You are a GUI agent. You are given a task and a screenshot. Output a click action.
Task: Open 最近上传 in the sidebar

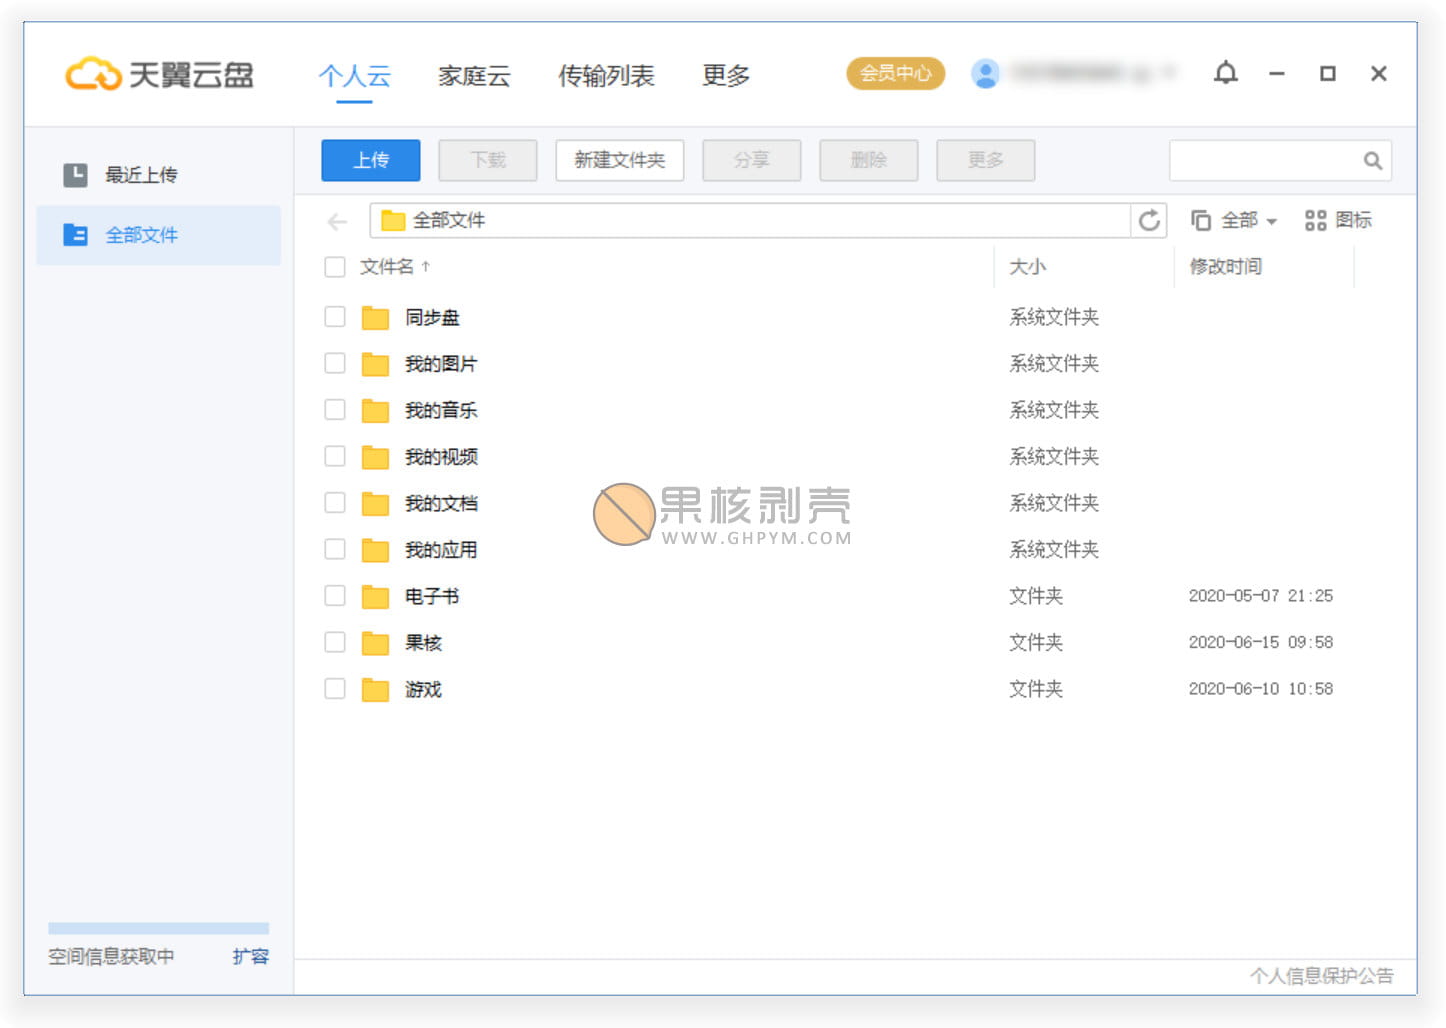[x=141, y=175]
